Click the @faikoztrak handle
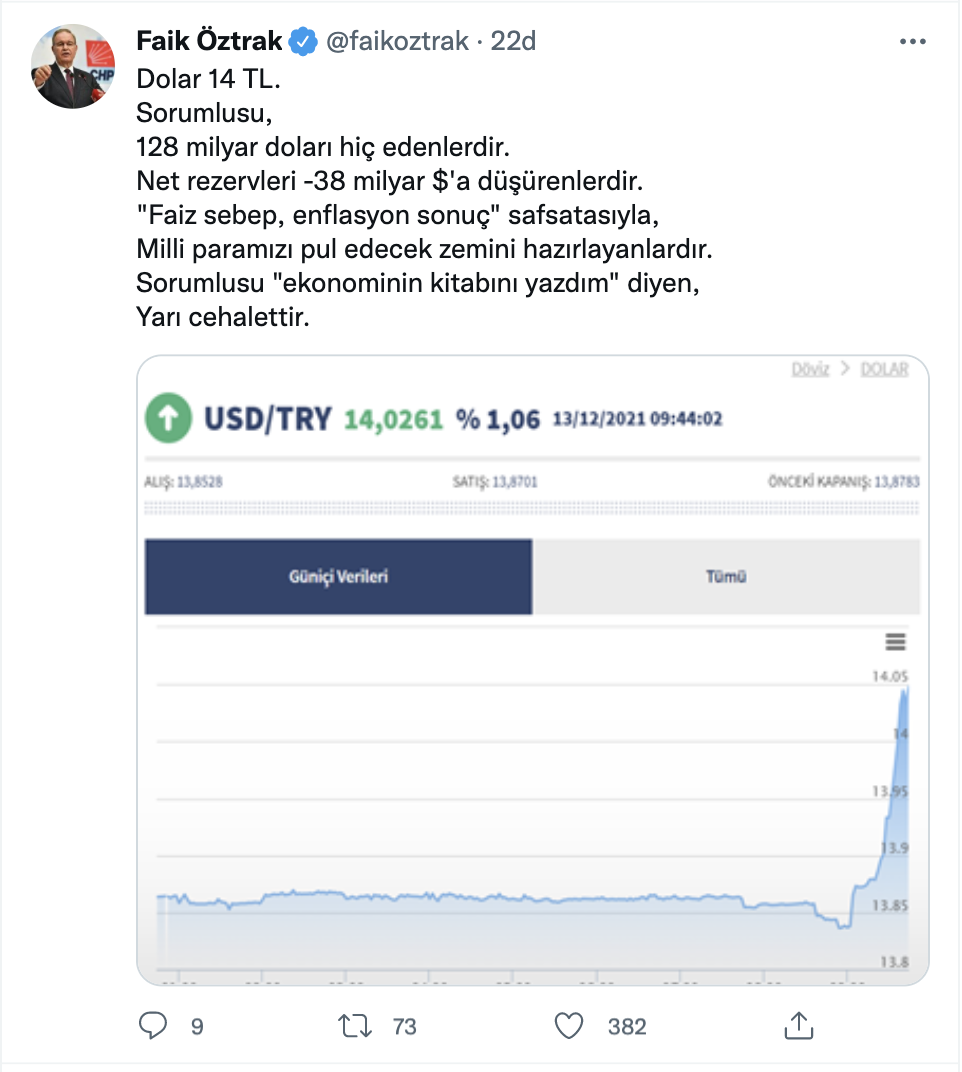This screenshot has width=962, height=1072. point(397,41)
